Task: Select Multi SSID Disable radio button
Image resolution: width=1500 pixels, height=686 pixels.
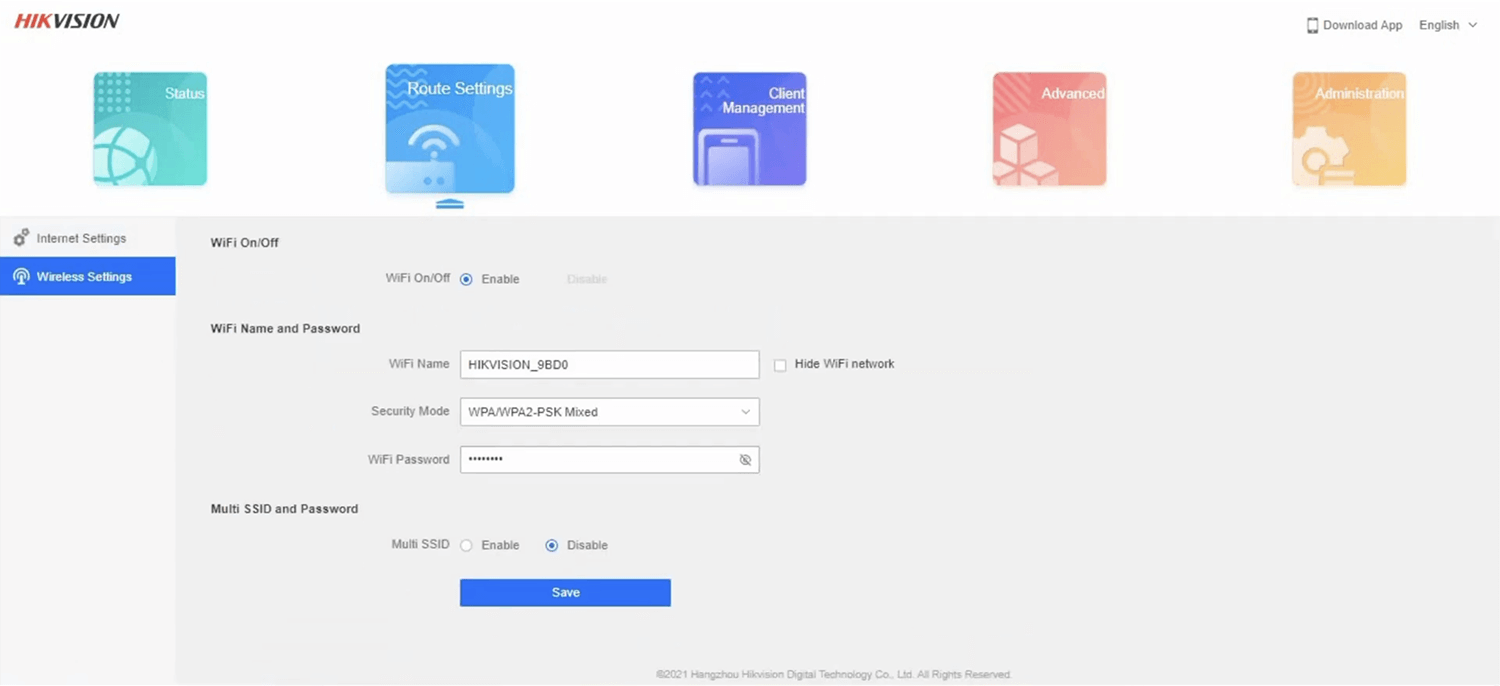Action: pos(552,546)
